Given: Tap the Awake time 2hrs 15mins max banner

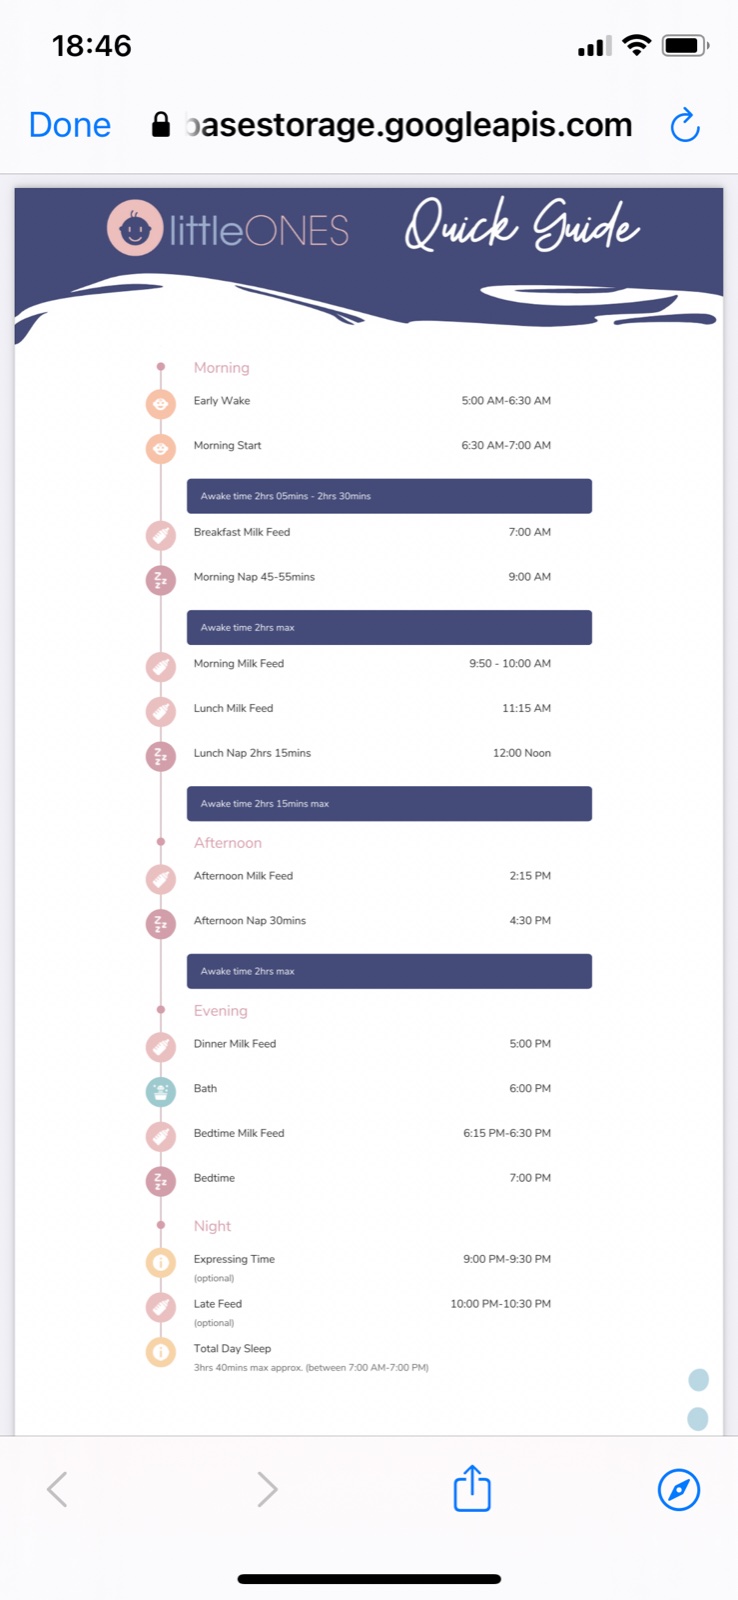Looking at the screenshot, I should coord(389,804).
